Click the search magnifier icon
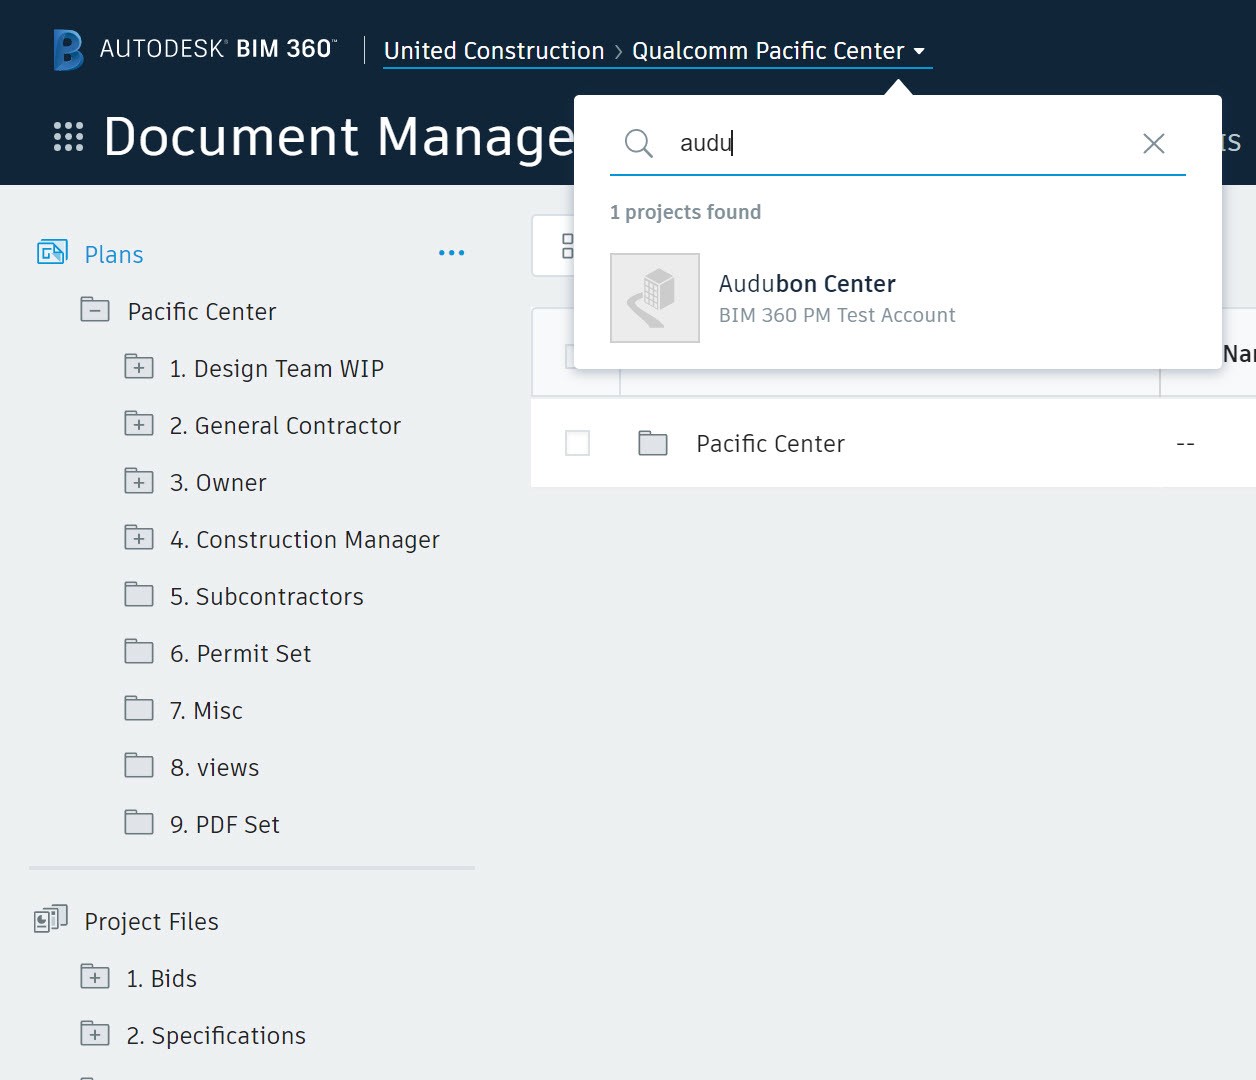Viewport: 1256px width, 1080px height. coord(638,143)
